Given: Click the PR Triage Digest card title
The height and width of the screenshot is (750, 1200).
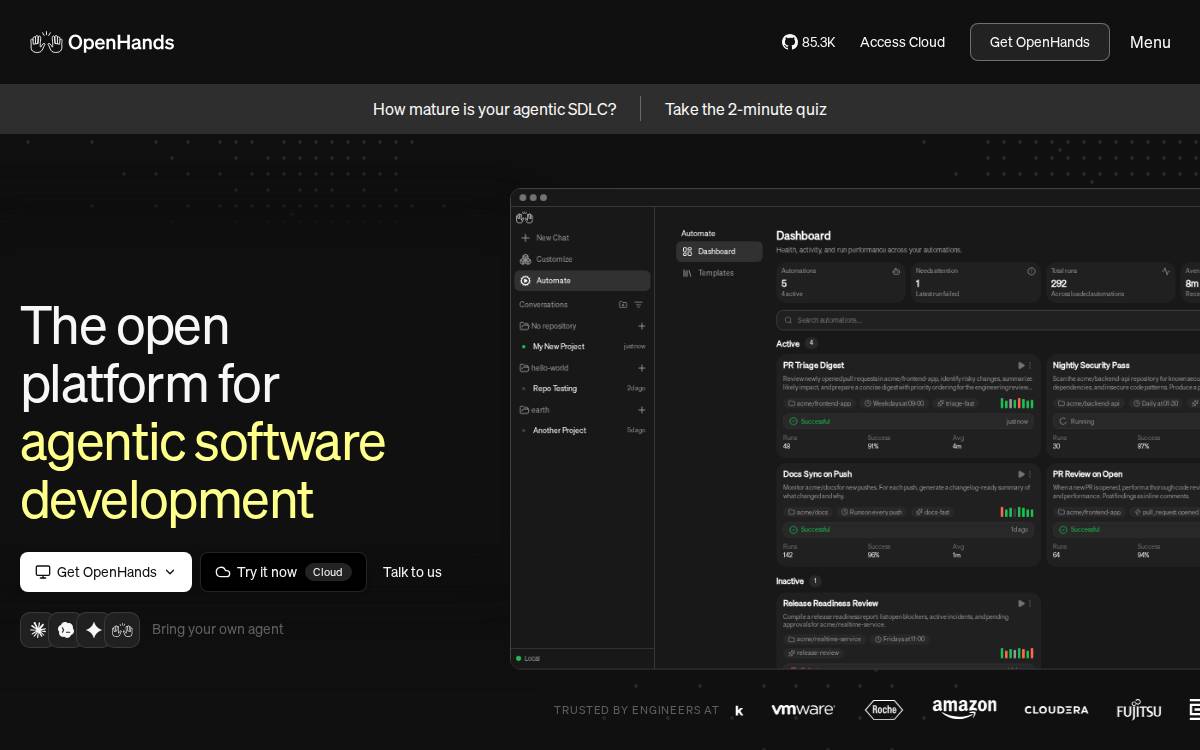Looking at the screenshot, I should [x=813, y=366].
